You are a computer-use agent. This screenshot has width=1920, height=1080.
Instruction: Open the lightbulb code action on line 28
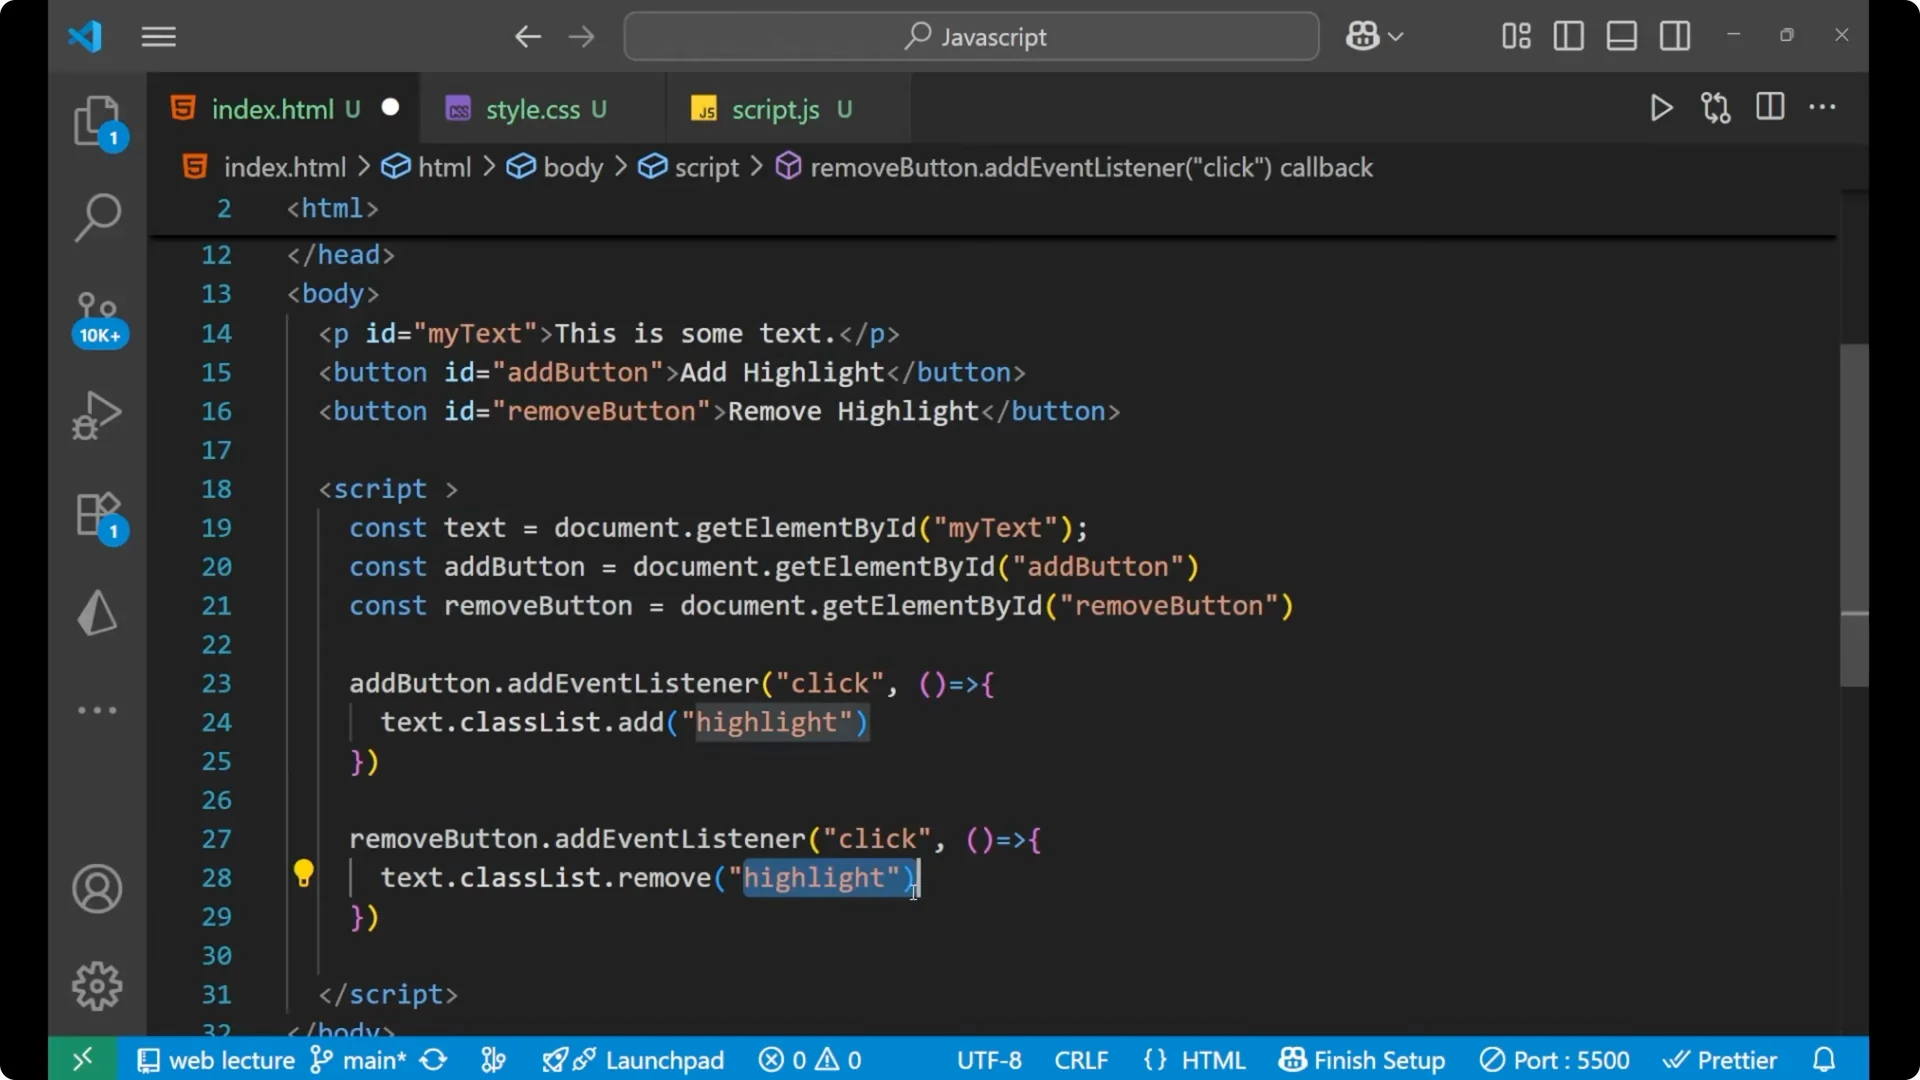(x=303, y=873)
